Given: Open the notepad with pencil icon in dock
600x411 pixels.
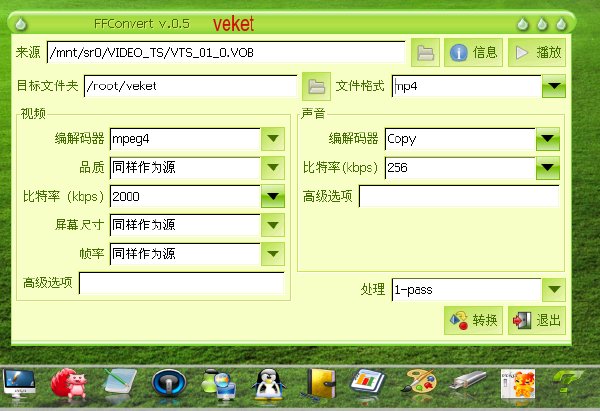Looking at the screenshot, I should click(121, 382).
